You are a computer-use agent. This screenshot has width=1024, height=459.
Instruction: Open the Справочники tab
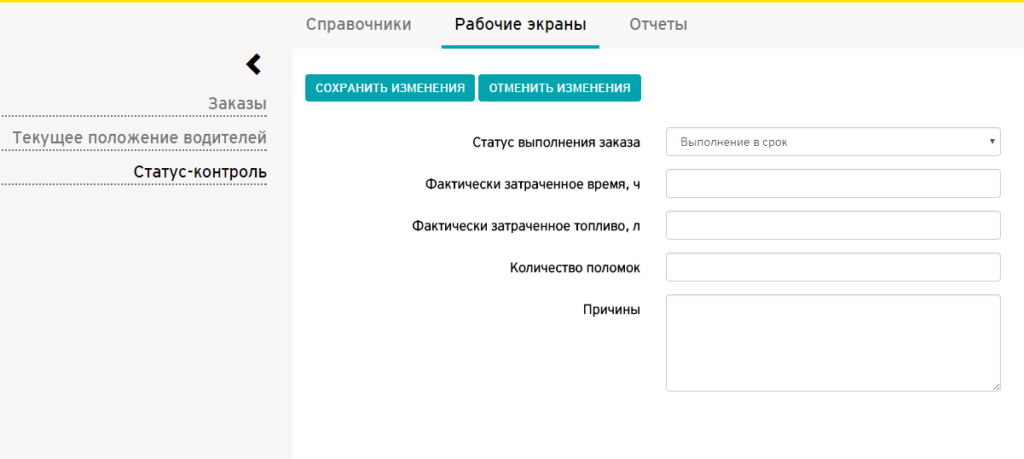(359, 25)
